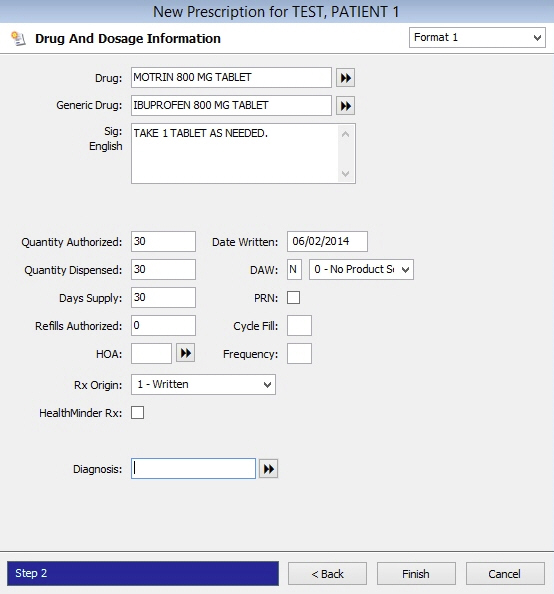Click the Sig box scroll up arrow
Viewport: 554px width, 594px height.
click(x=345, y=134)
